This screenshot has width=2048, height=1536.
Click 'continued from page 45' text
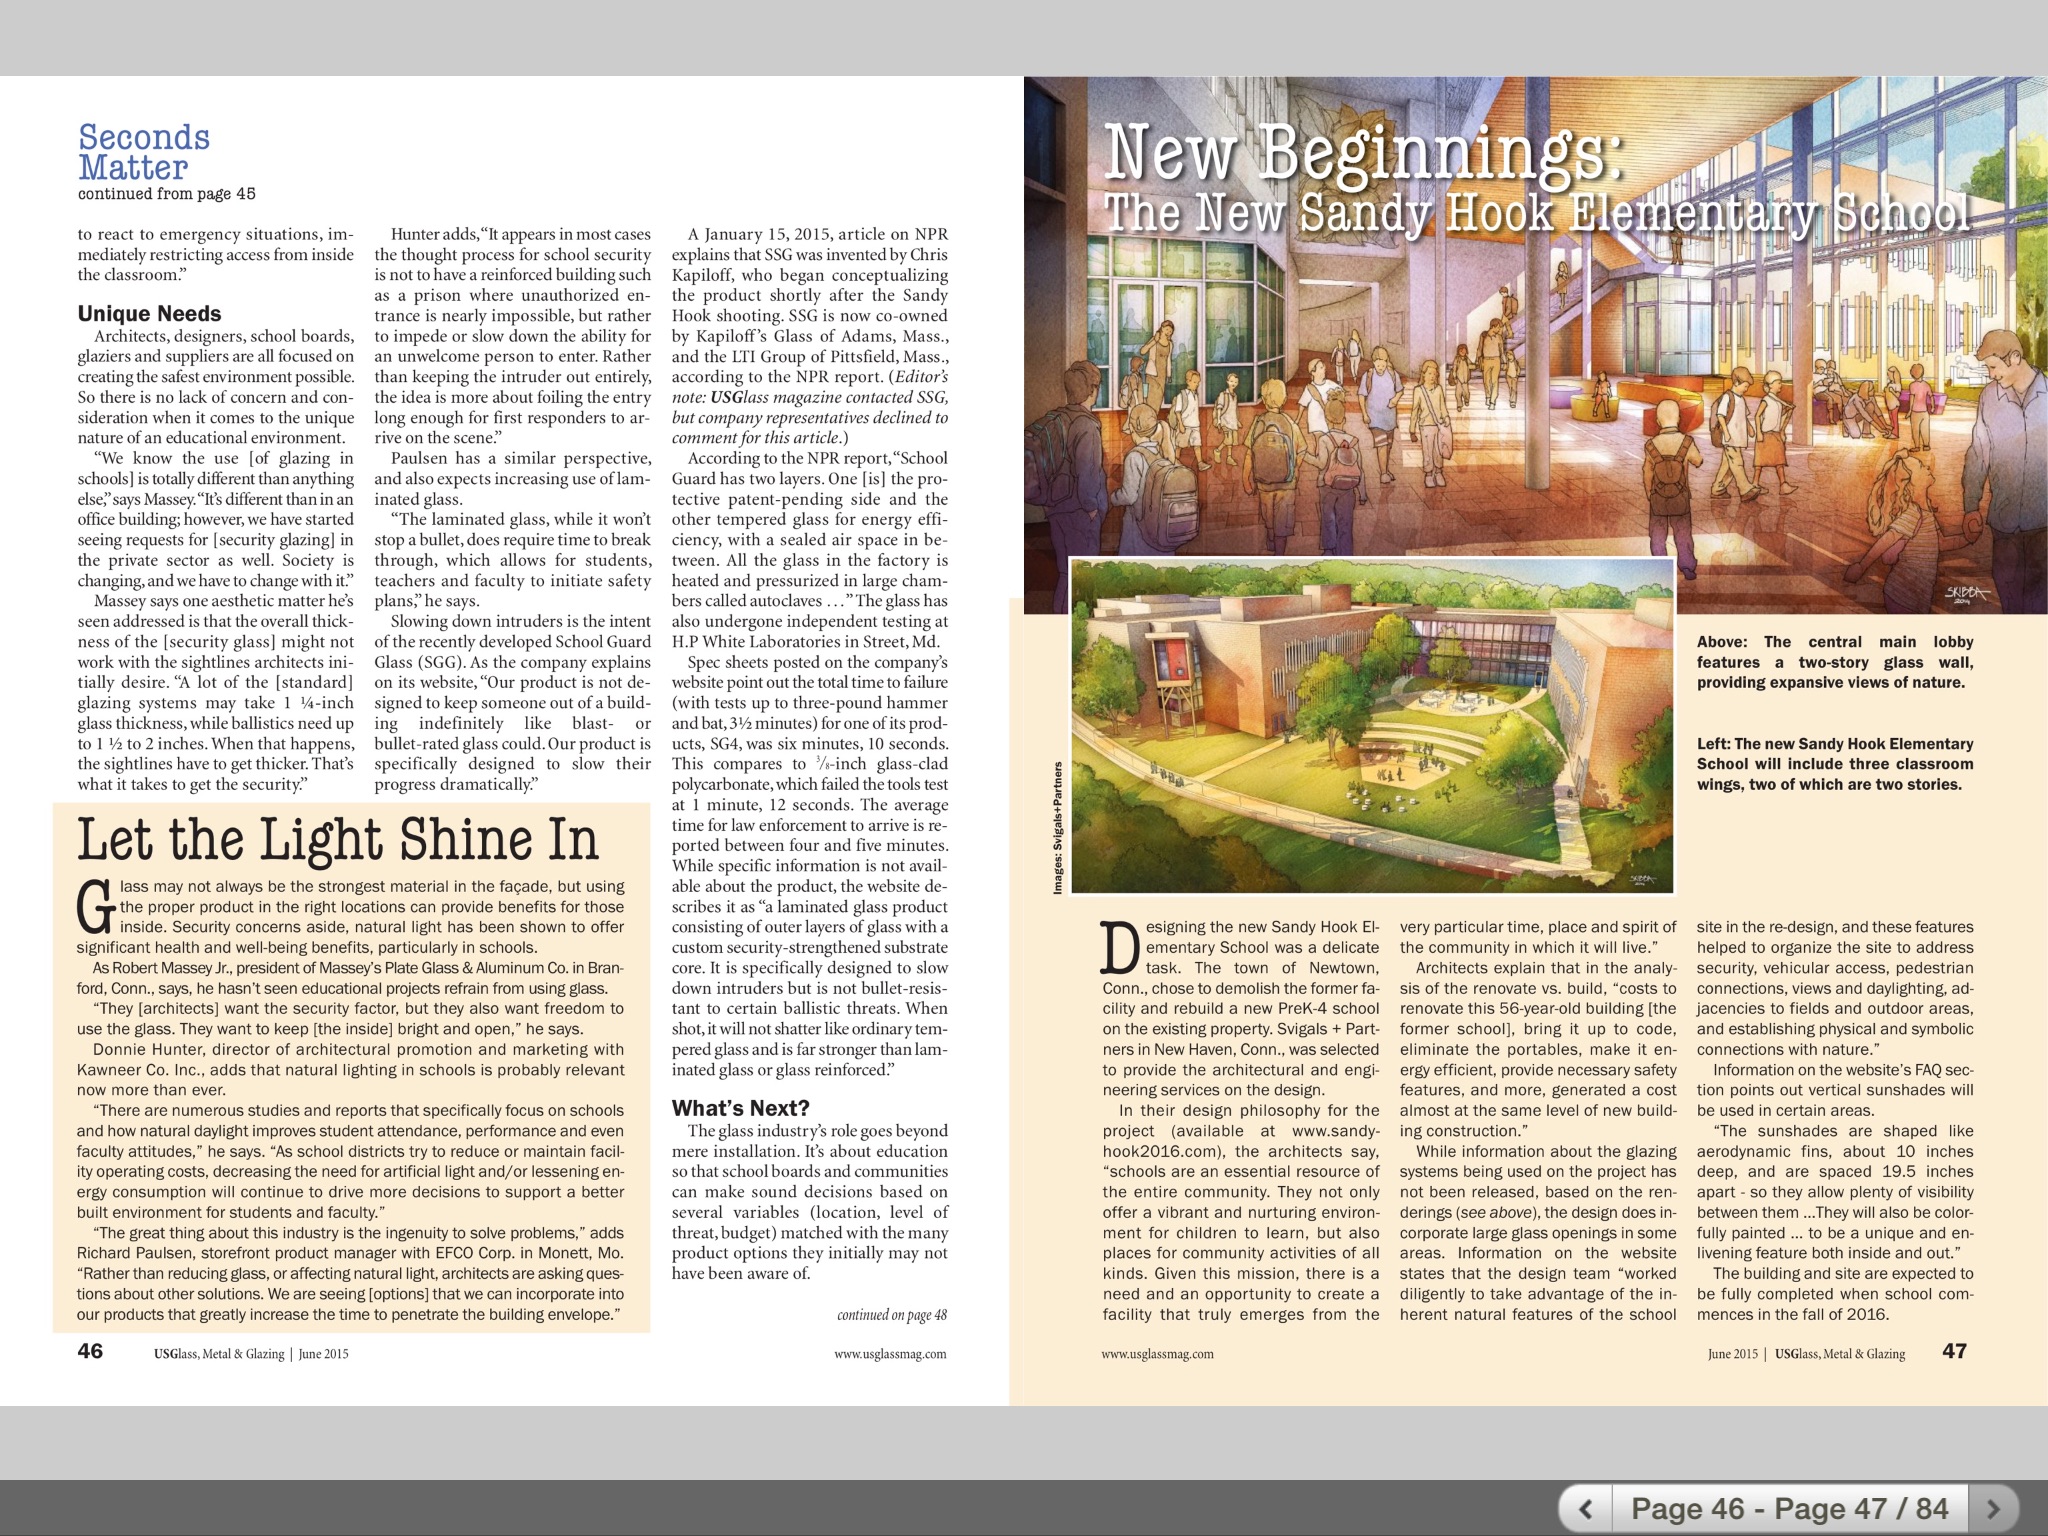[167, 194]
